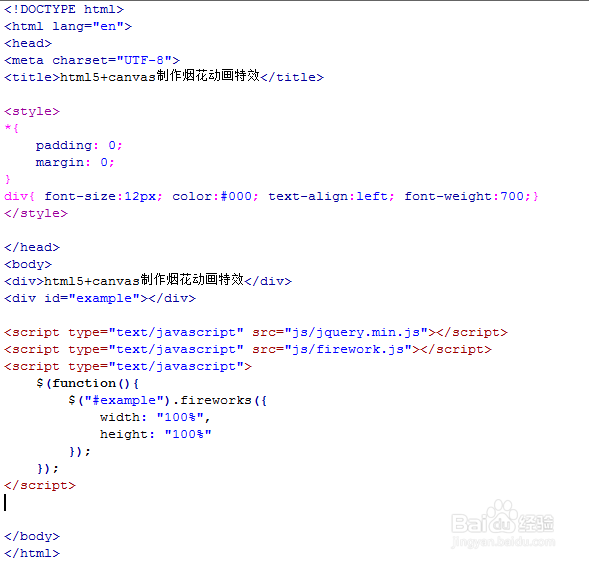Click the title tag line
Viewport: 589px width, 563px height.
(x=164, y=76)
